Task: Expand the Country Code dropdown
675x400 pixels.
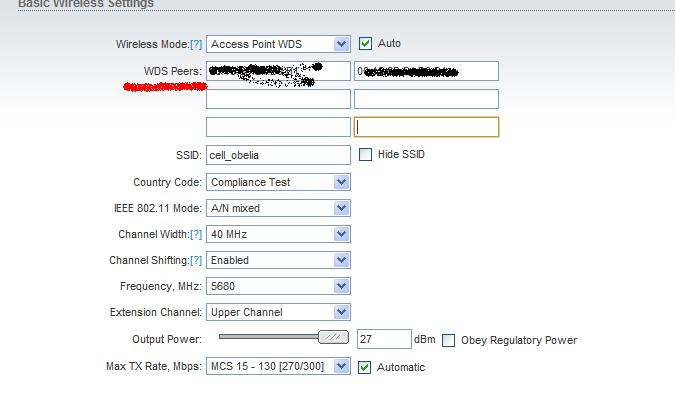Action: (279, 182)
